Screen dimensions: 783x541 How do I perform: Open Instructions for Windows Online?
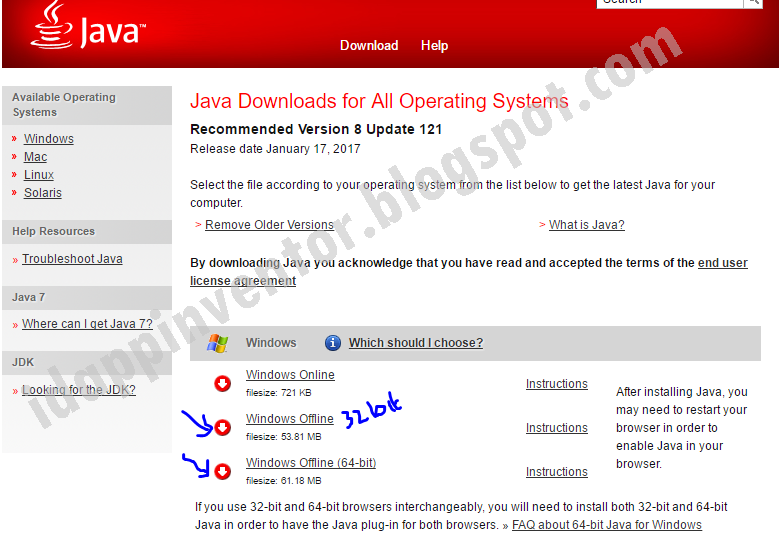coord(557,384)
